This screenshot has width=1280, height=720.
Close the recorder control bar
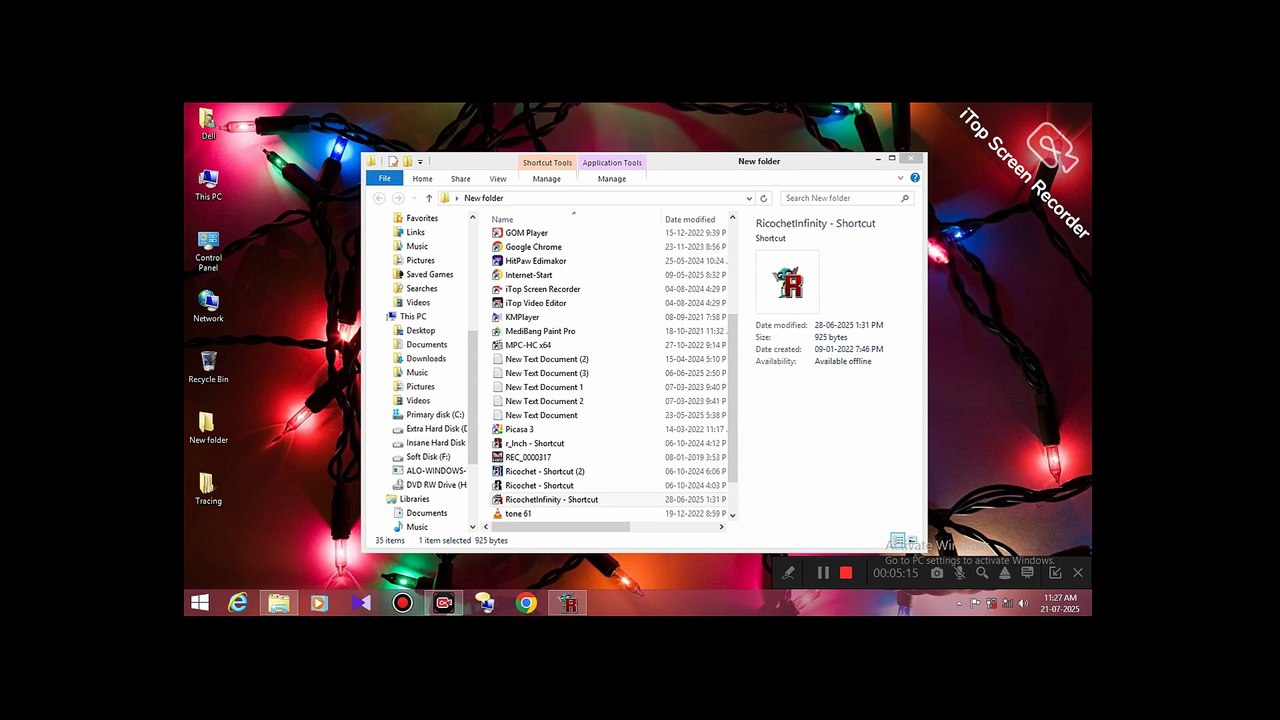tap(1078, 573)
